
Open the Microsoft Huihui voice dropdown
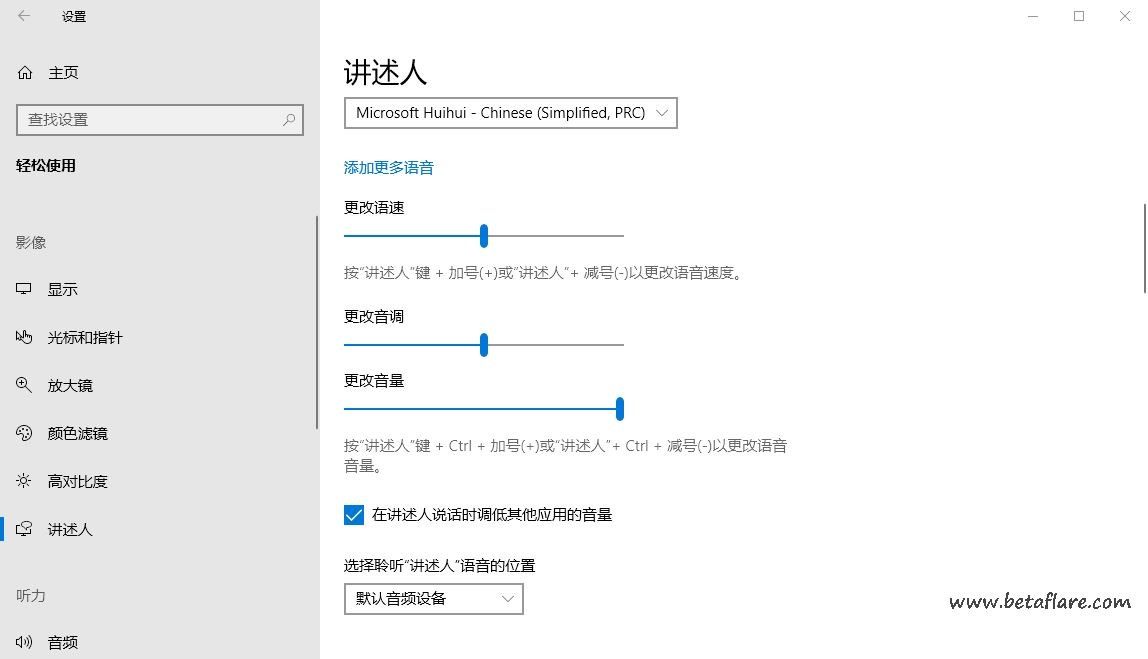pos(510,113)
